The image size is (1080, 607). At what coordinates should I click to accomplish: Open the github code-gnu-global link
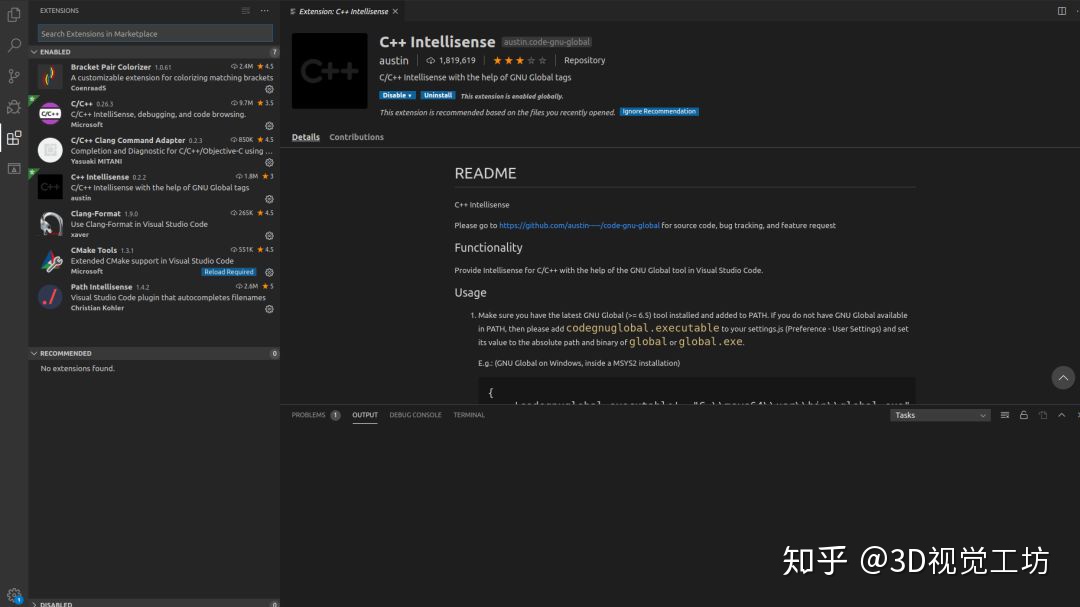click(579, 225)
